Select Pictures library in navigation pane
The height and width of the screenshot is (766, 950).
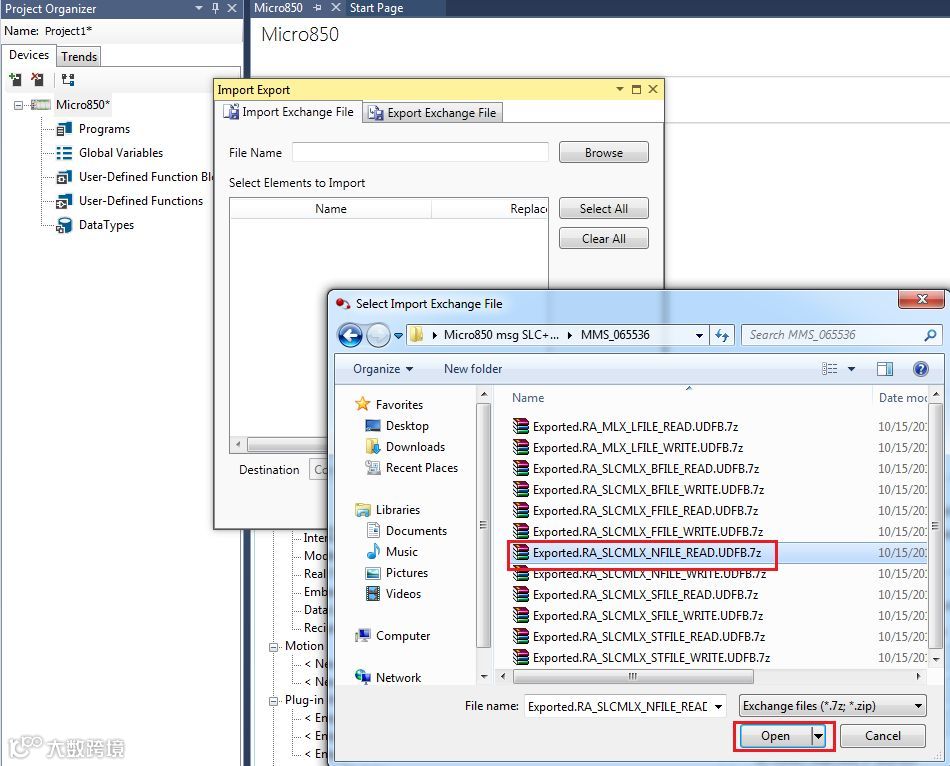tap(407, 573)
